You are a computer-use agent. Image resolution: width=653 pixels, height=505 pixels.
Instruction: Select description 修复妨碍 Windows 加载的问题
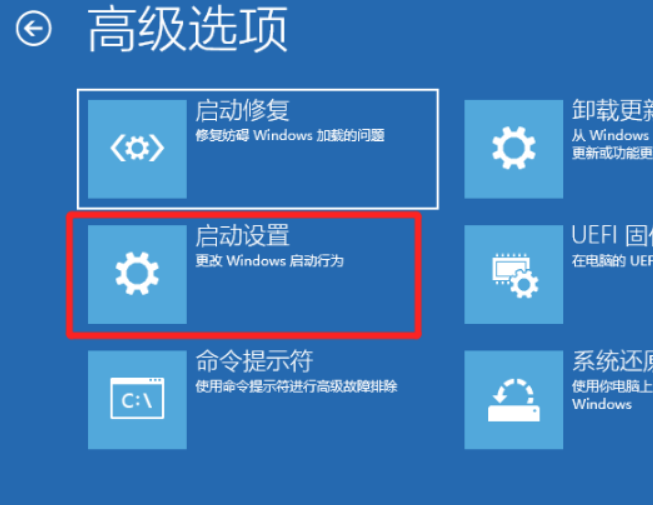pos(290,135)
